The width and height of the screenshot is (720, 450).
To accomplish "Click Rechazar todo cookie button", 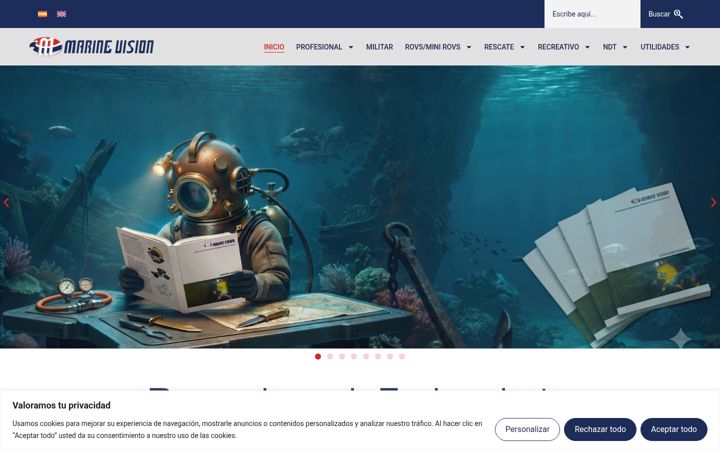I will pos(600,429).
